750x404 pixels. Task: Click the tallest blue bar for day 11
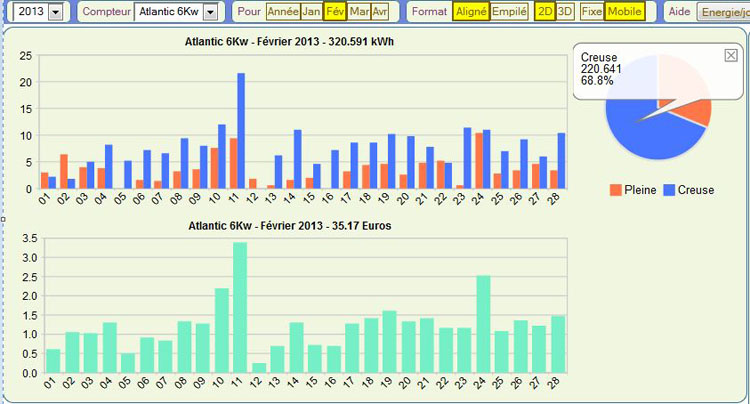241,130
